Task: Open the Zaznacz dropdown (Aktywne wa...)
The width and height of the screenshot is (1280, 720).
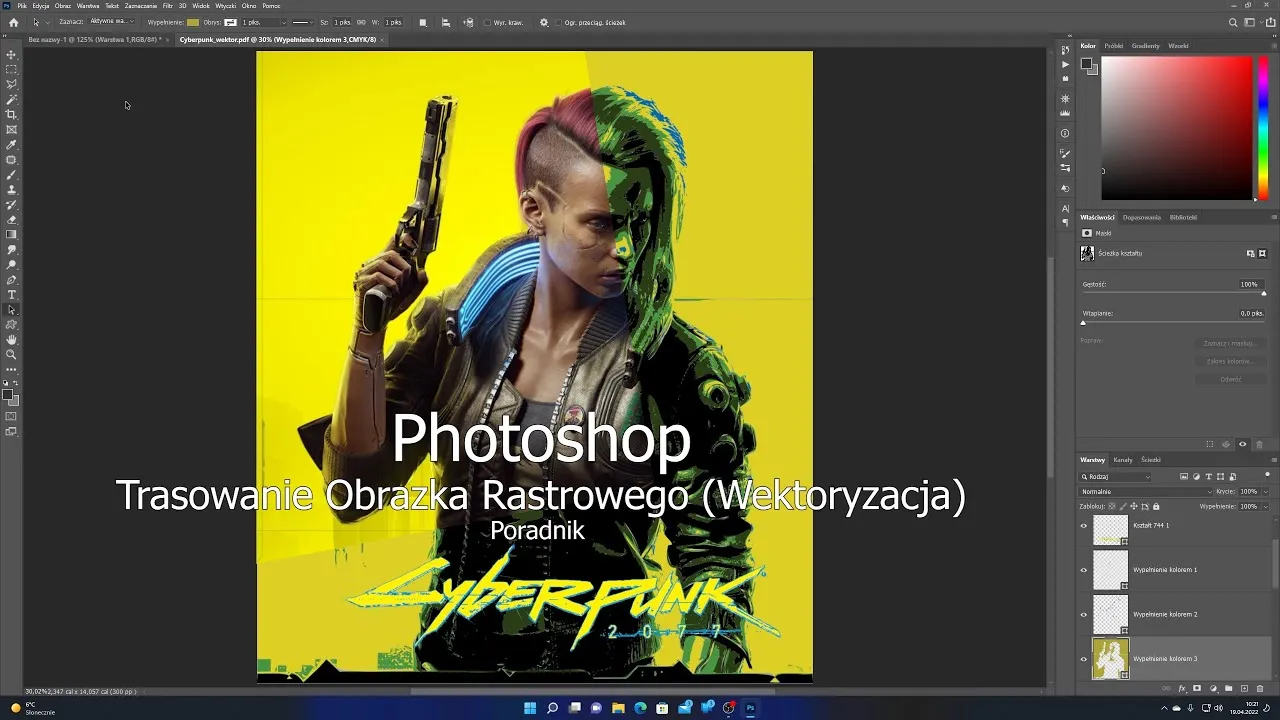Action: (111, 21)
